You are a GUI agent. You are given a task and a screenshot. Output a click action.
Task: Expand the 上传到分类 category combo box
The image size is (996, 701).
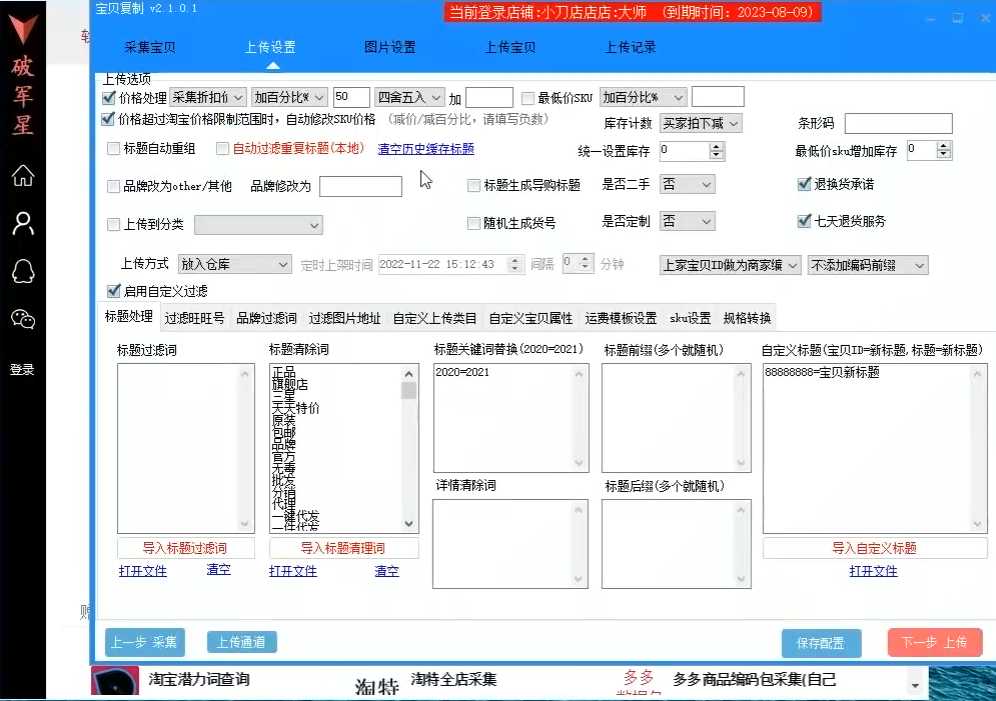[259, 225]
